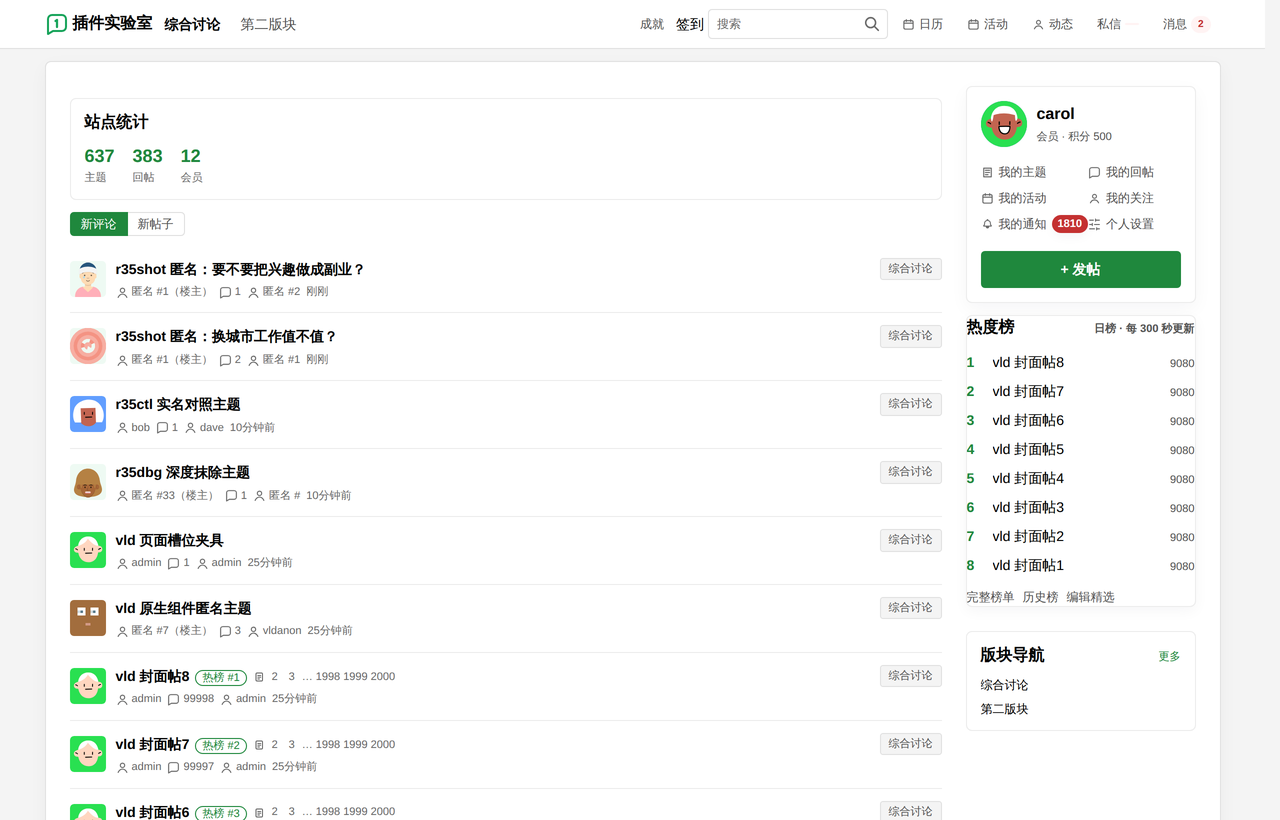This screenshot has width=1280, height=820.
Task: Click the avatar beside r35dbg 深度抹除主题
Action: point(88,482)
